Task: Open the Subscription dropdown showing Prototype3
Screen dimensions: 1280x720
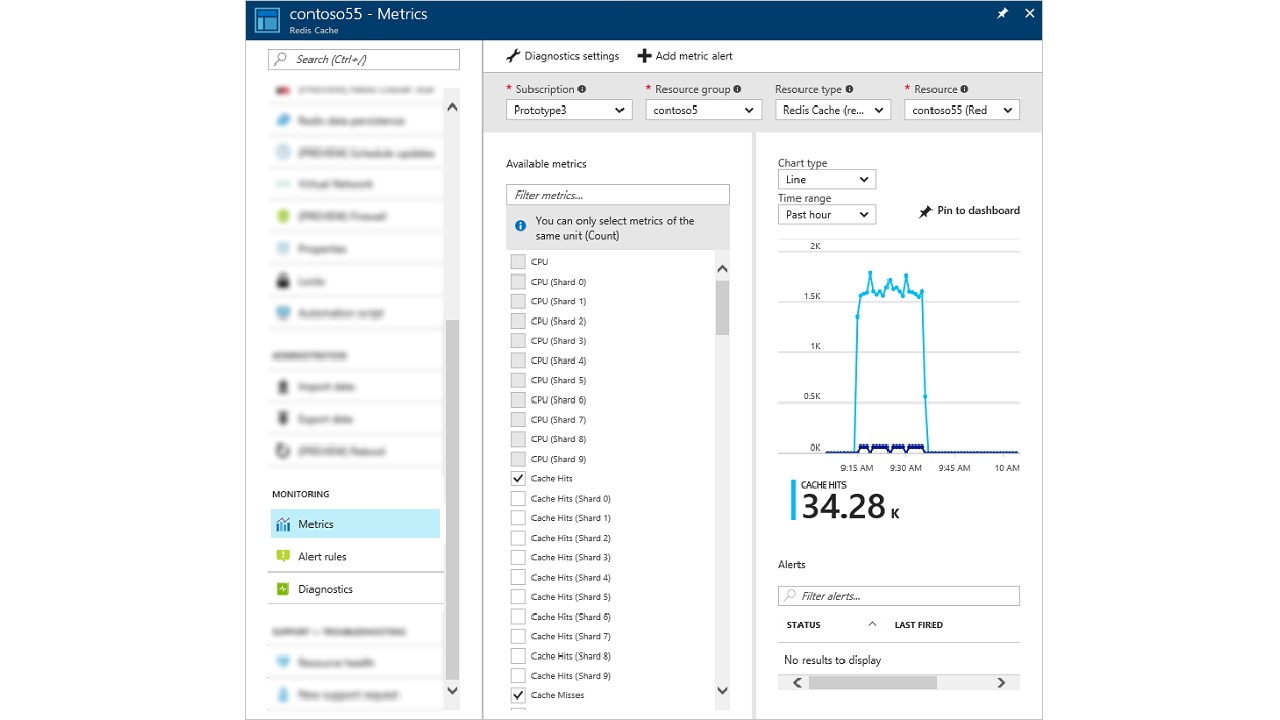Action: [x=569, y=110]
